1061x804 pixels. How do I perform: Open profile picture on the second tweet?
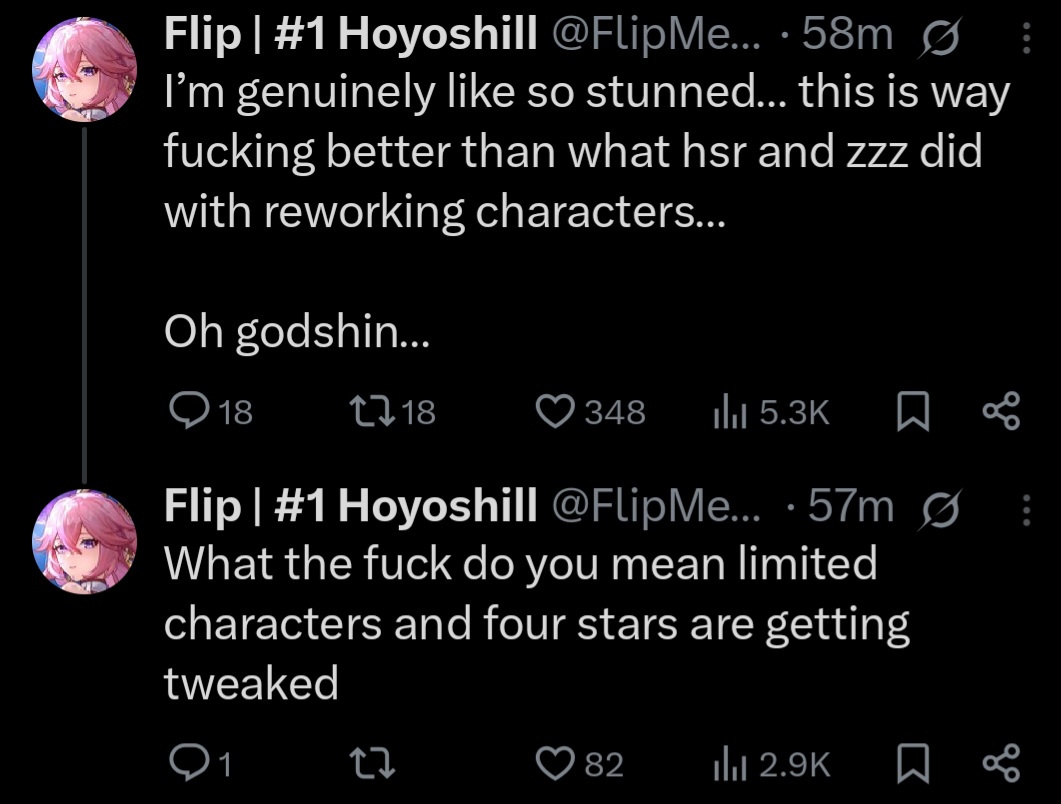[x=85, y=541]
